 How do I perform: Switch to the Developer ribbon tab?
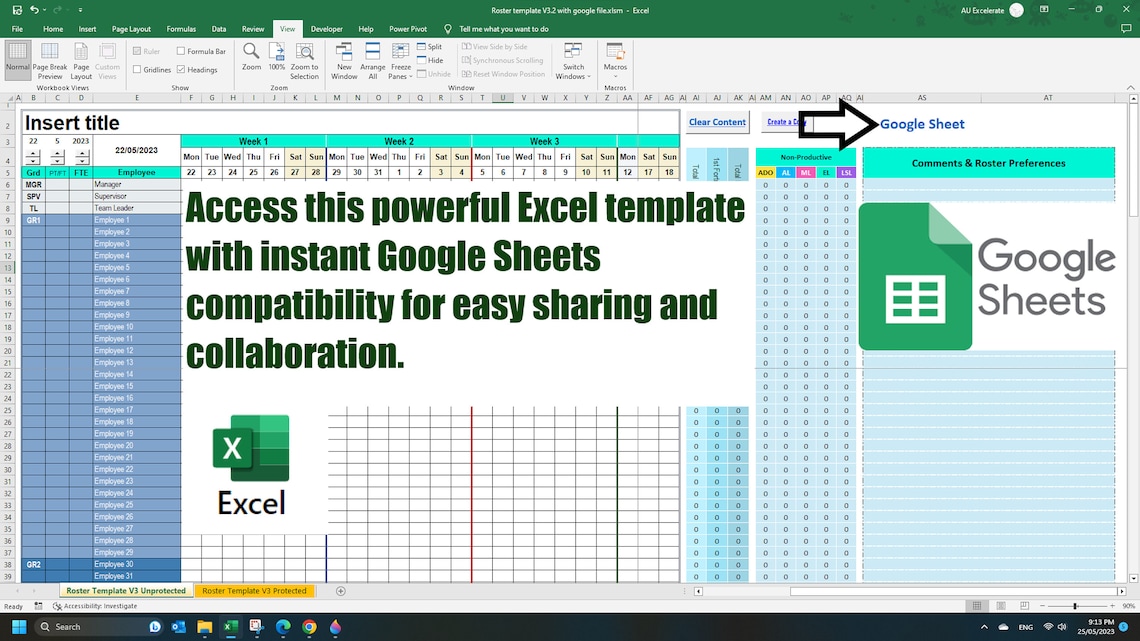pyautogui.click(x=326, y=29)
